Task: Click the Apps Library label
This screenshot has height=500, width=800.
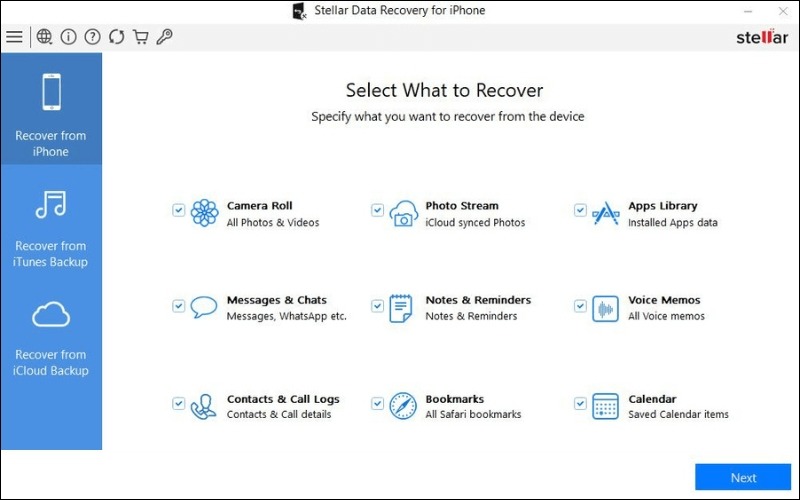Action: 663,206
